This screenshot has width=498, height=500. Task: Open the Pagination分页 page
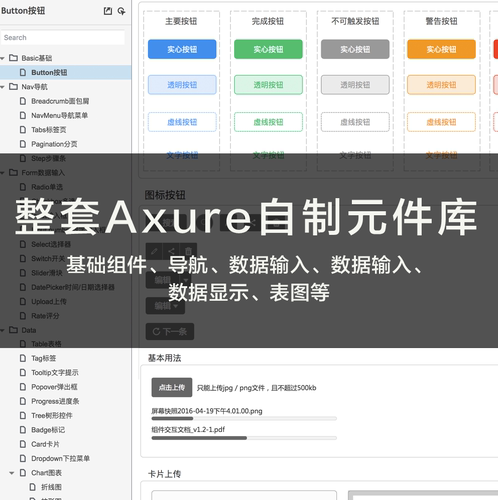pos(54,144)
